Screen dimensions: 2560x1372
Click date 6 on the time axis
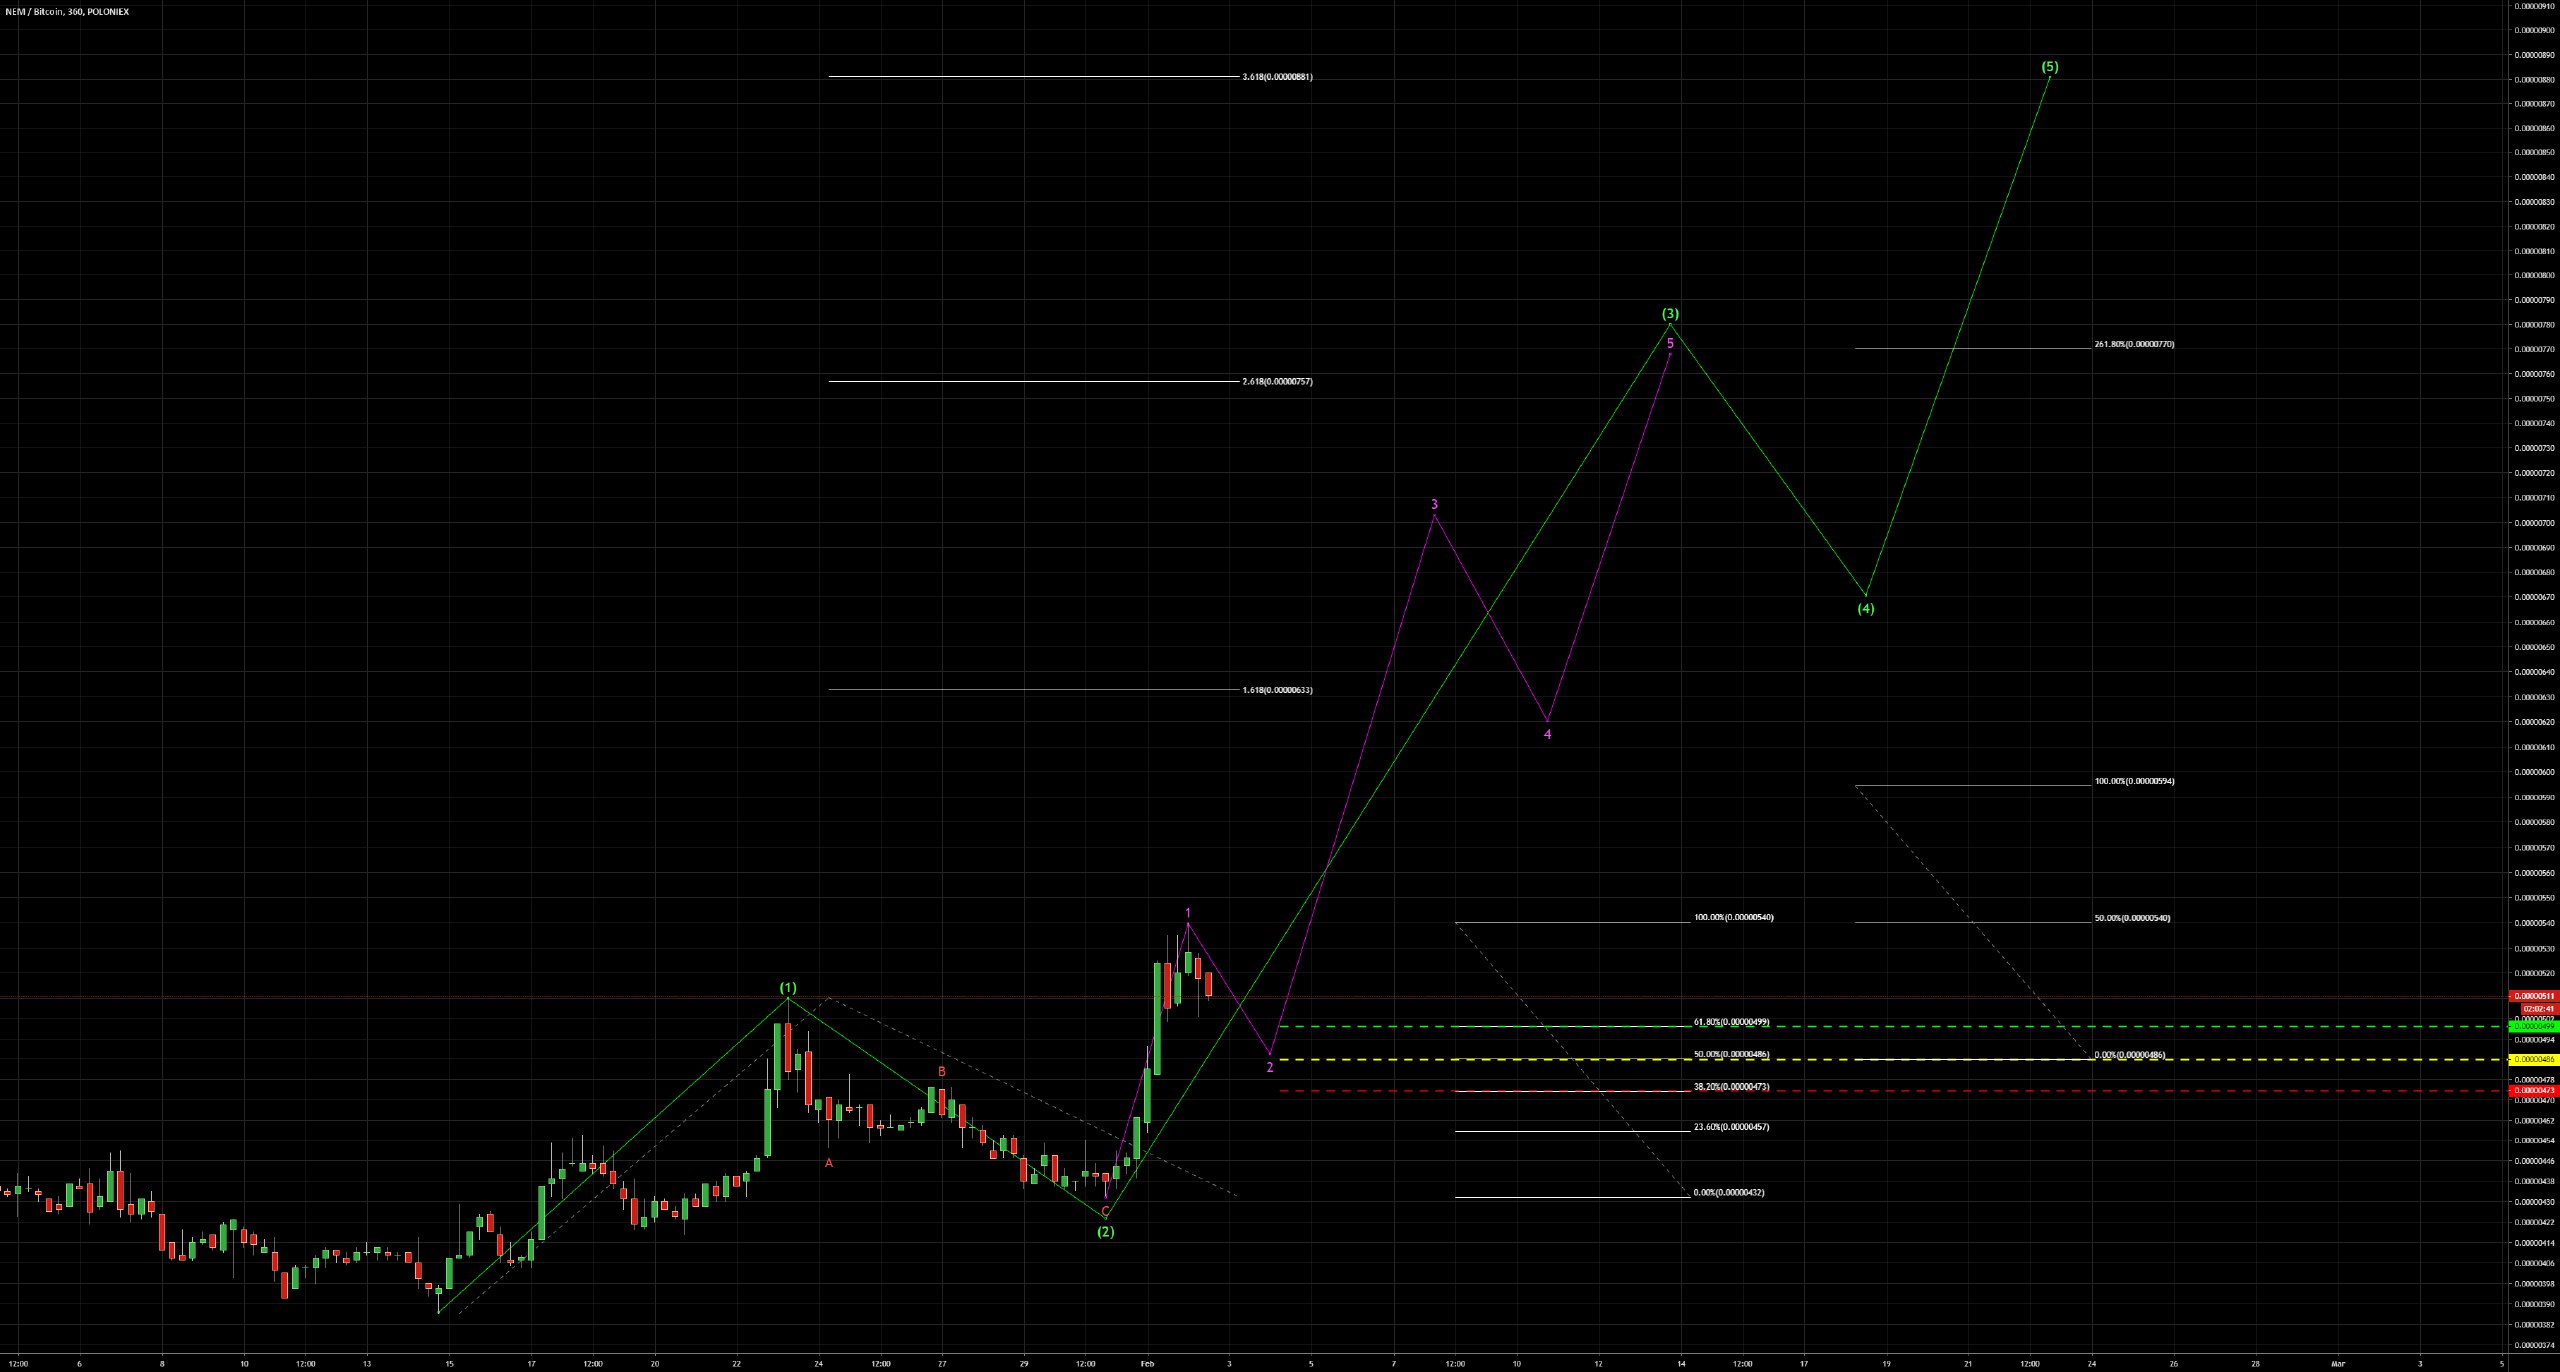(x=79, y=1363)
